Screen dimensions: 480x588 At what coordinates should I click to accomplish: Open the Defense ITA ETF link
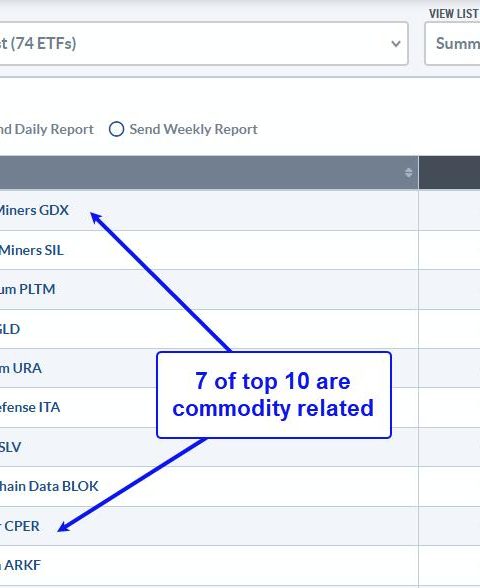[x=30, y=407]
